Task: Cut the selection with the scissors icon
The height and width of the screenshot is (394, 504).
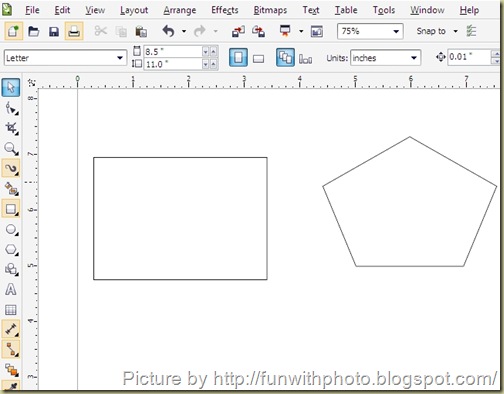Action: 101,31
